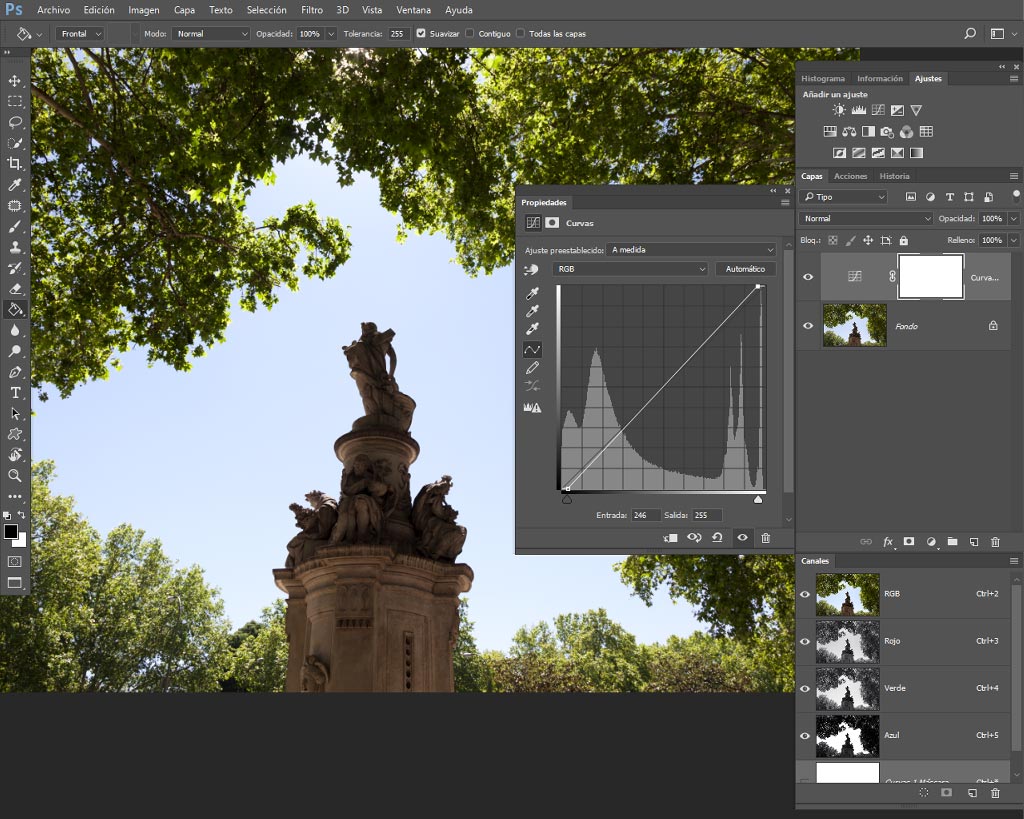Choose the curve point editing tool

pyautogui.click(x=532, y=350)
